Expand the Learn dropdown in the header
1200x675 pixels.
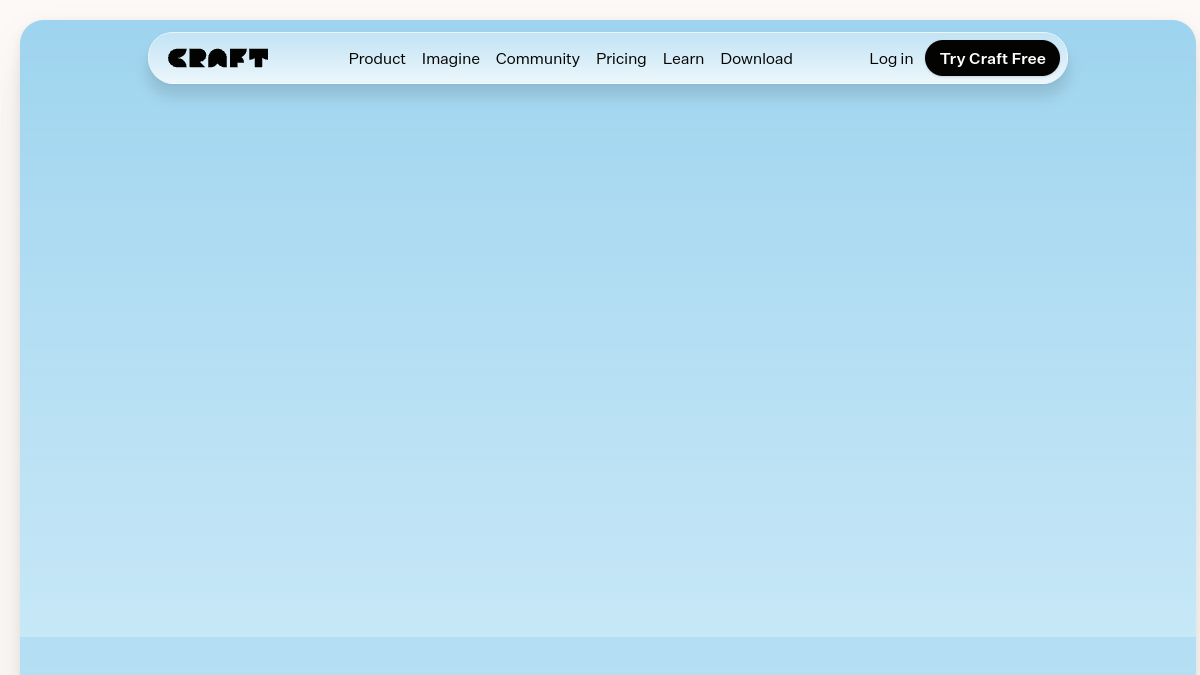(x=683, y=59)
